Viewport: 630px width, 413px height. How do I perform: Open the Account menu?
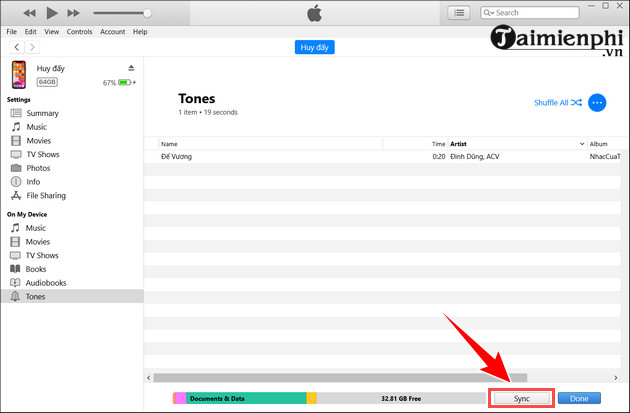click(112, 32)
